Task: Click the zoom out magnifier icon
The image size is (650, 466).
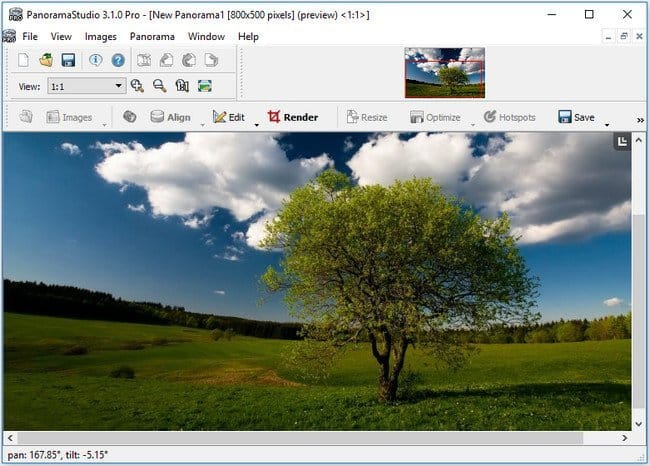Action: (x=160, y=86)
